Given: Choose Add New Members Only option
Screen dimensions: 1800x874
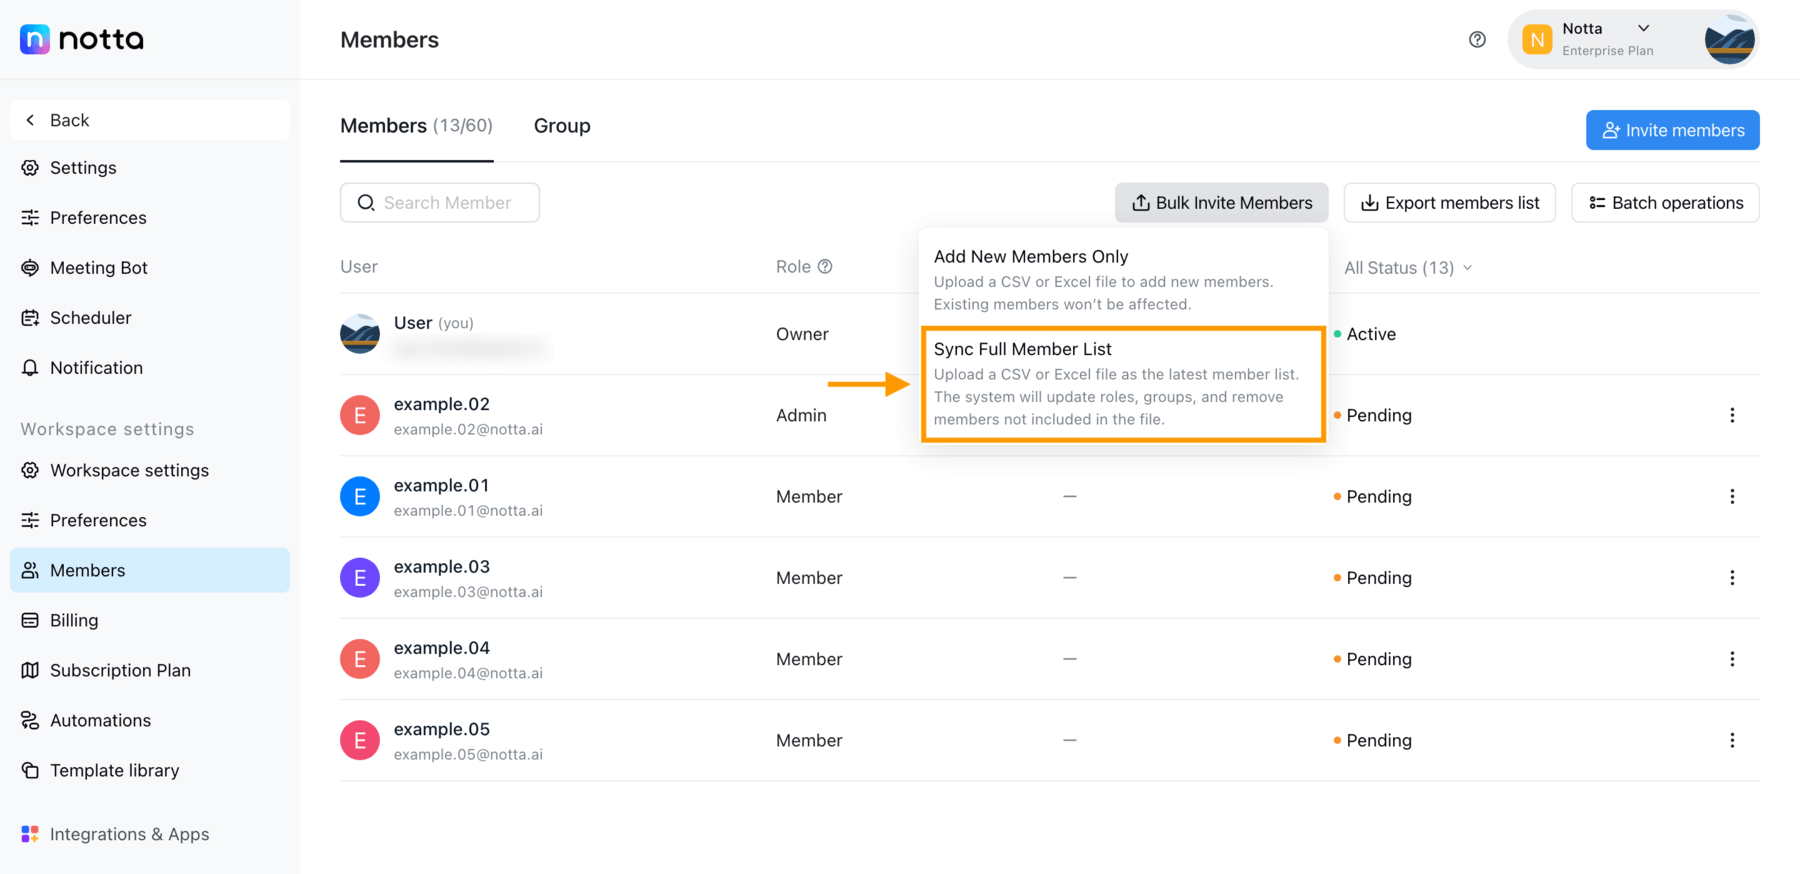Looking at the screenshot, I should point(1123,279).
